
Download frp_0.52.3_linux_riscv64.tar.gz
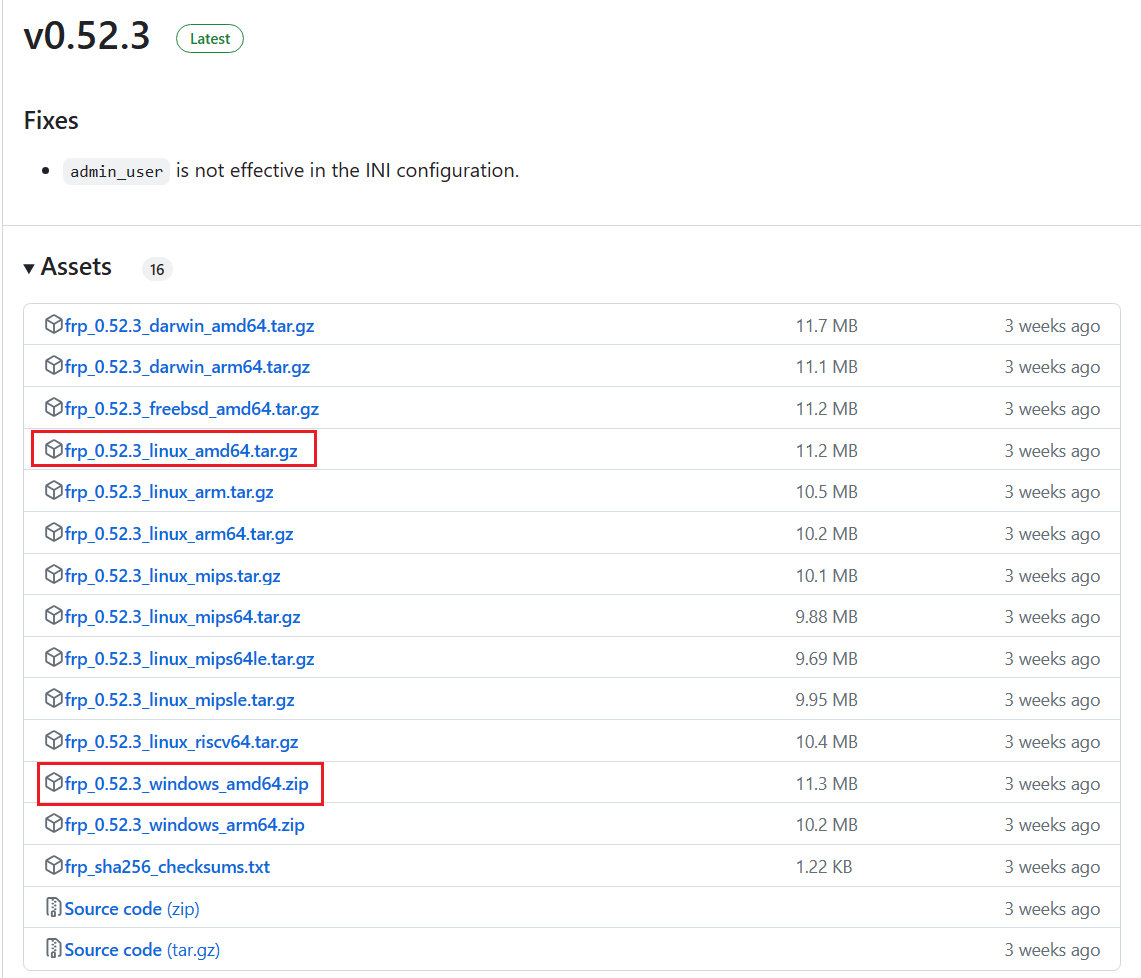[x=181, y=742]
